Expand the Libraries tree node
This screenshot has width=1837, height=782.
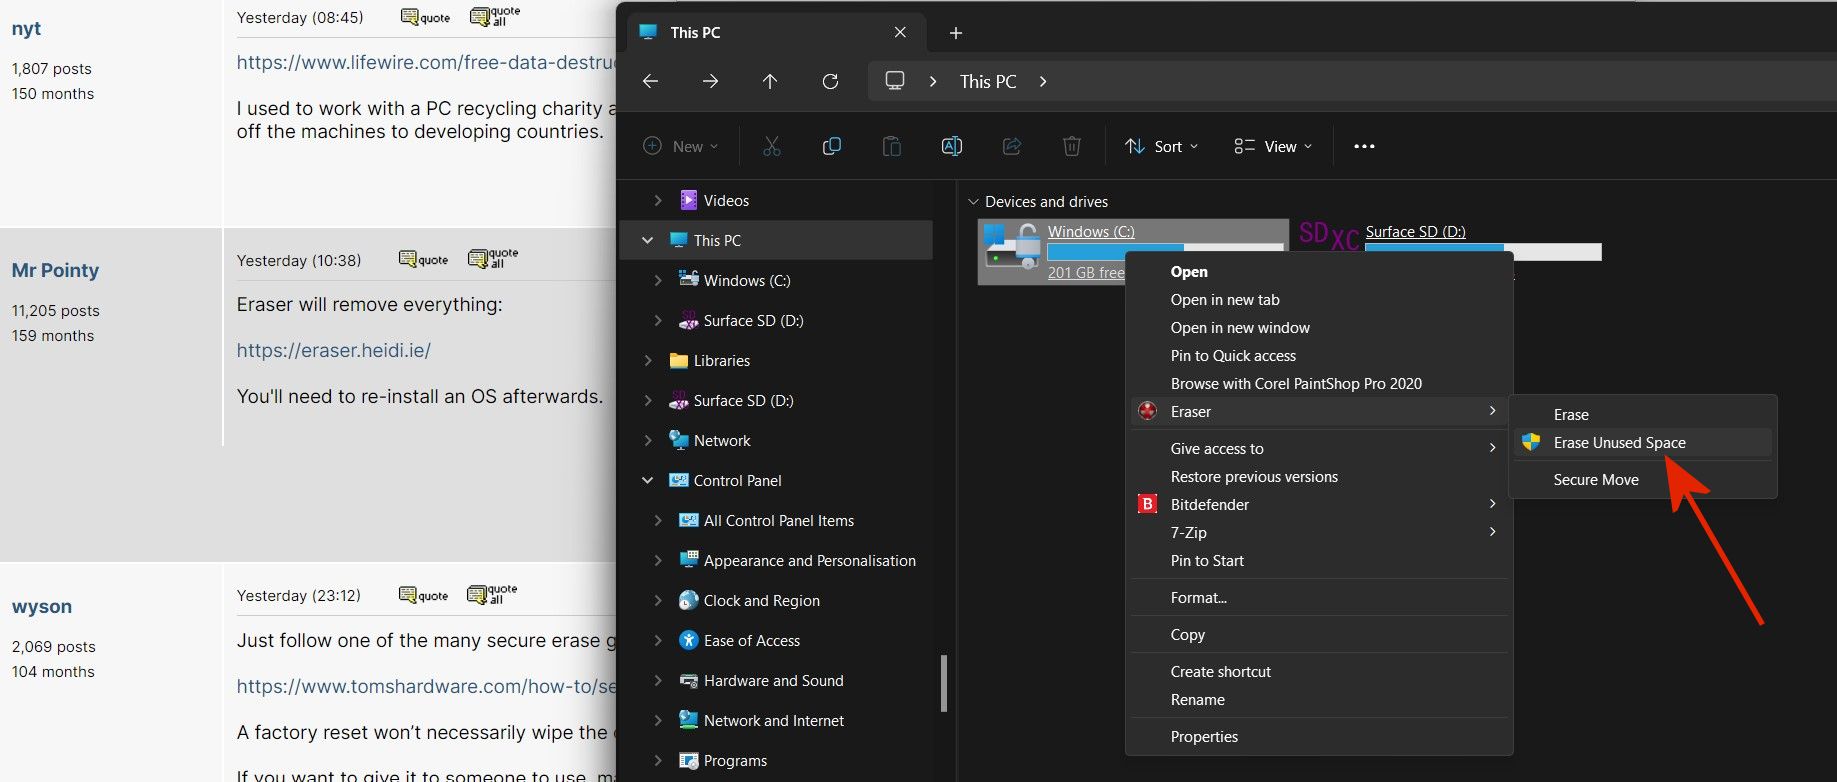tap(647, 360)
